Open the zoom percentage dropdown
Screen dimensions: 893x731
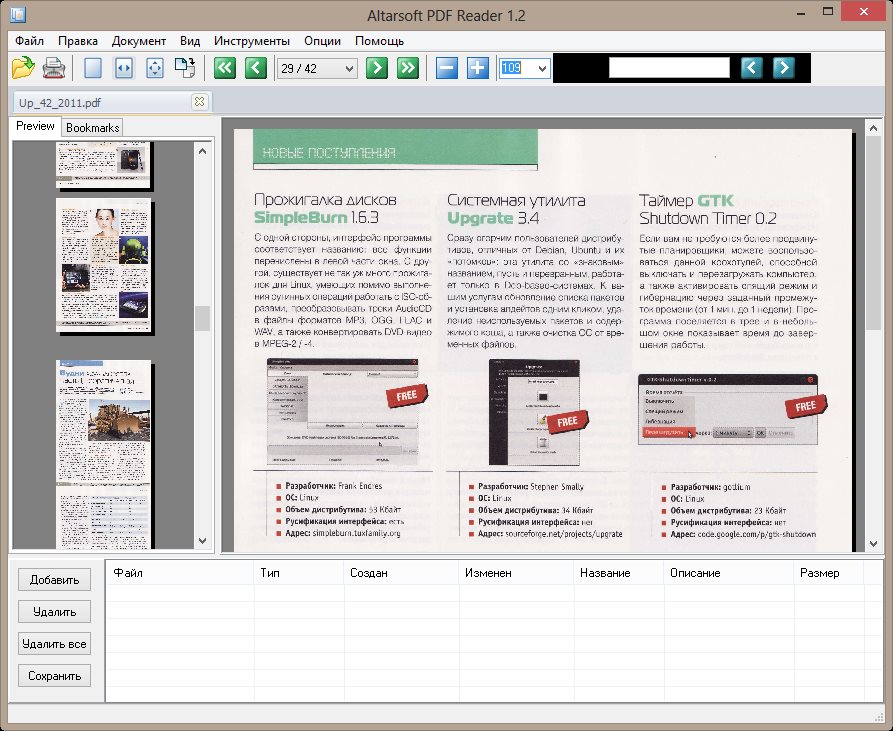(x=542, y=68)
